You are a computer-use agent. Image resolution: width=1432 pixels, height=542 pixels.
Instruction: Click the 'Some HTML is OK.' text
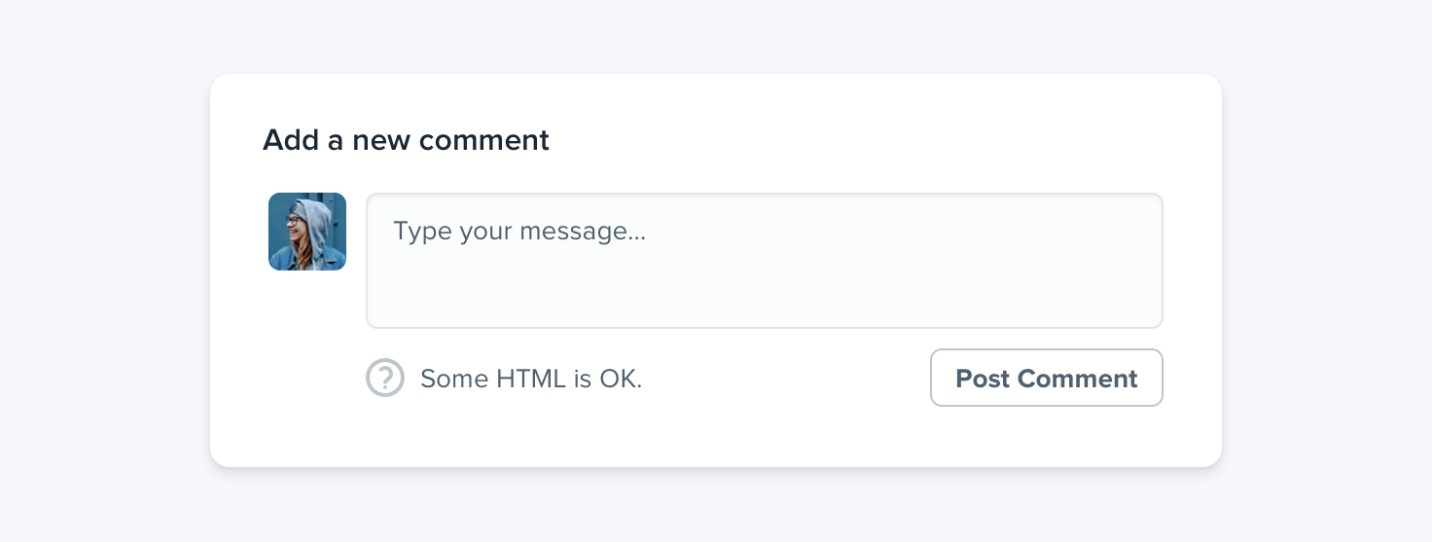[531, 379]
